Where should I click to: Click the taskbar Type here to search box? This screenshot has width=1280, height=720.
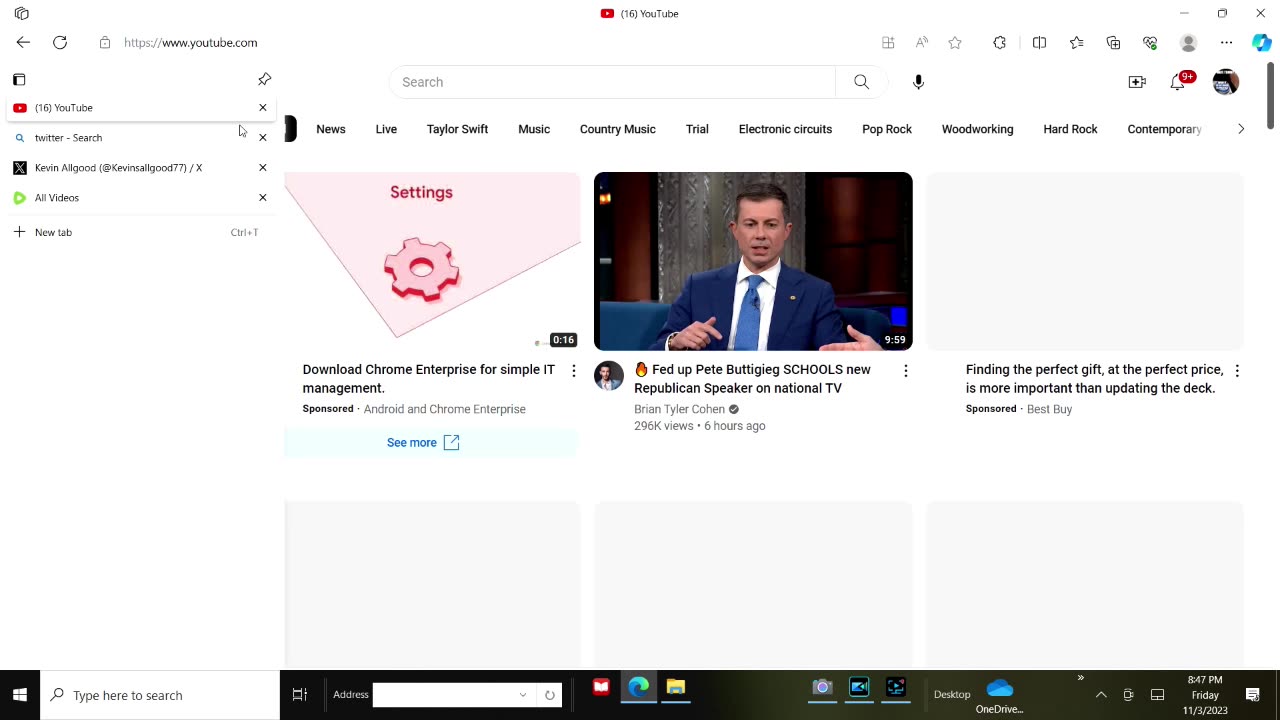(160, 695)
